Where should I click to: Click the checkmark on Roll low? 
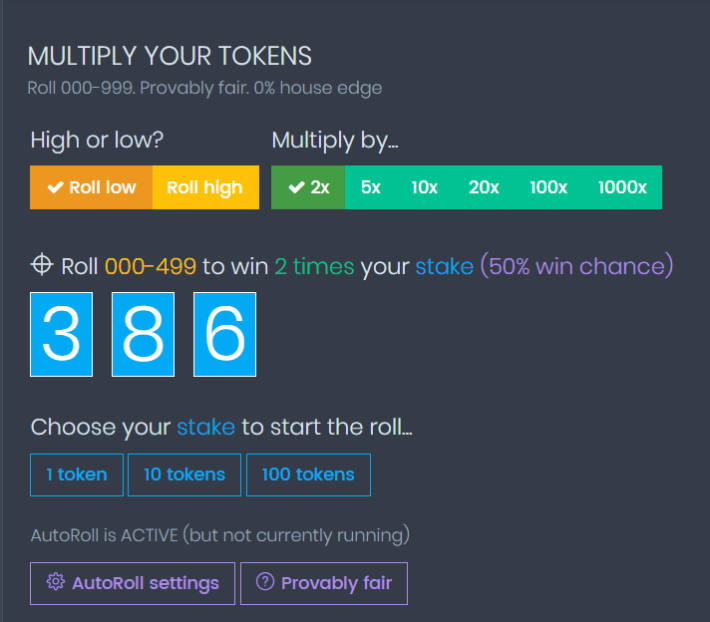(x=55, y=187)
